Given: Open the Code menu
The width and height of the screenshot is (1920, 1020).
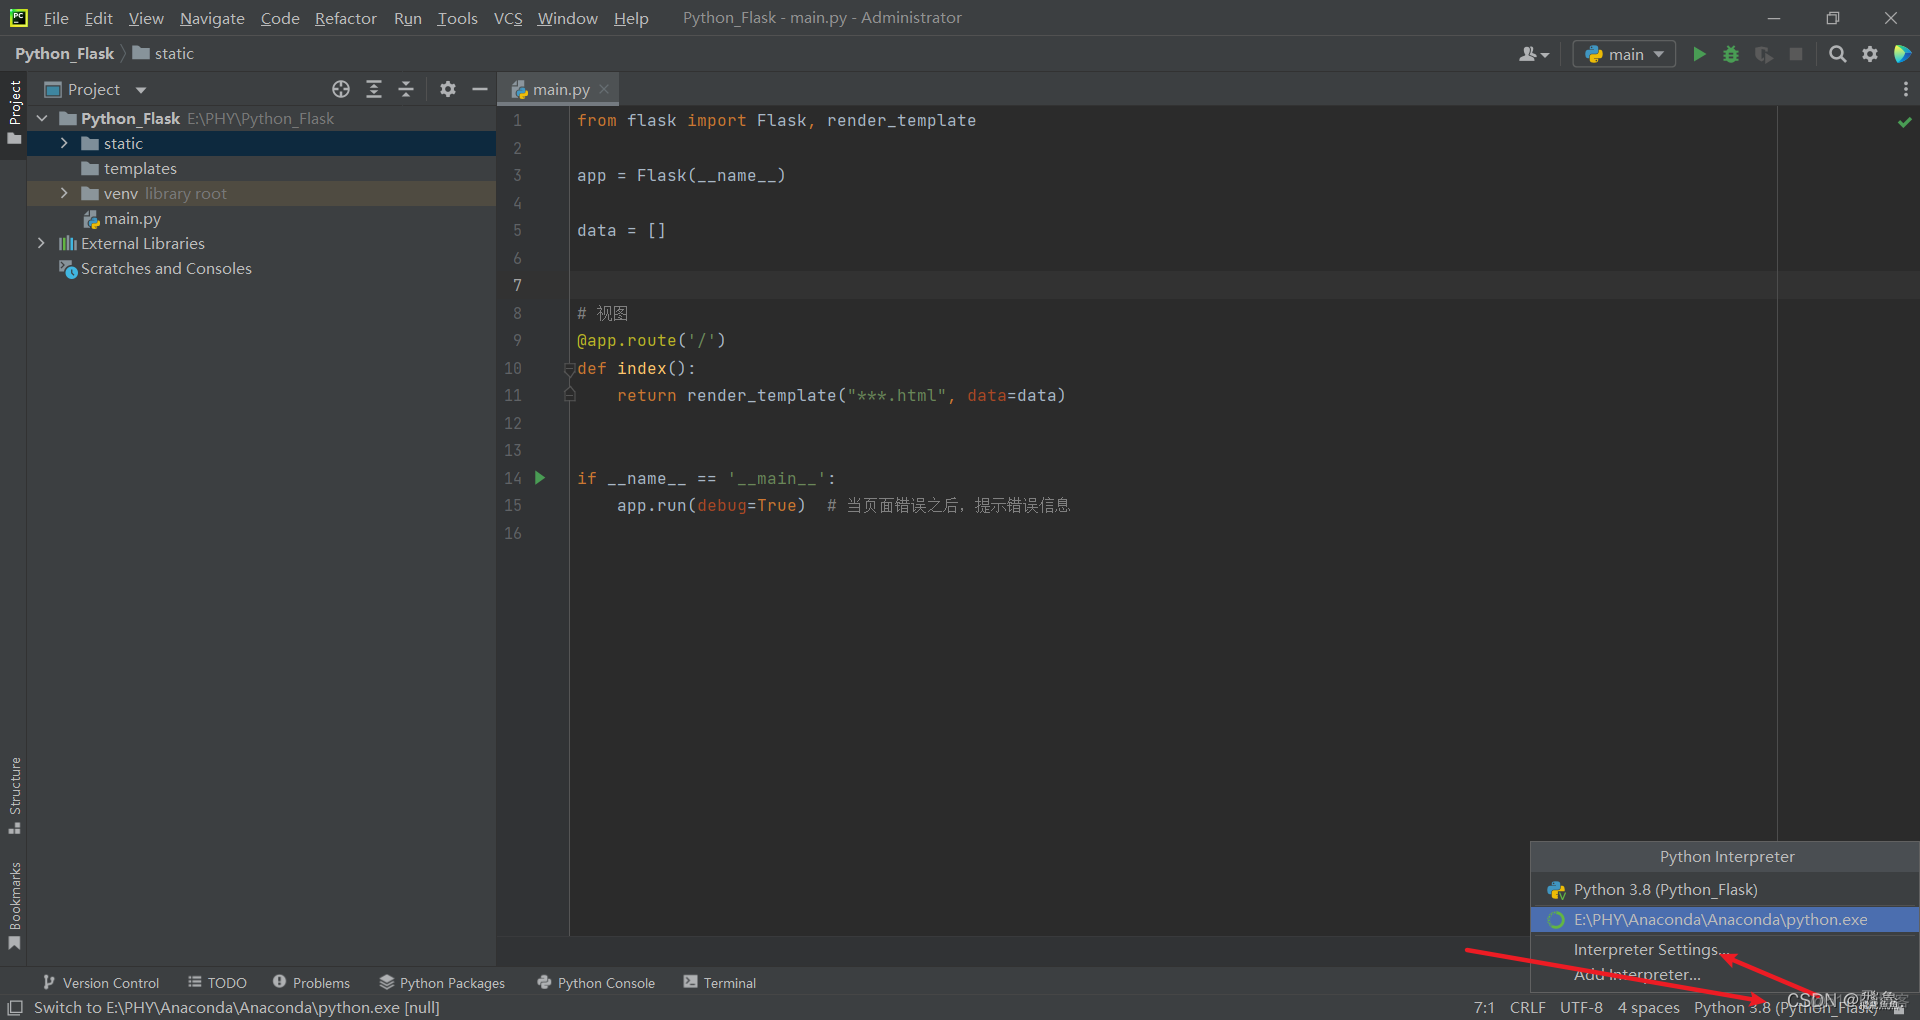Looking at the screenshot, I should click(280, 18).
